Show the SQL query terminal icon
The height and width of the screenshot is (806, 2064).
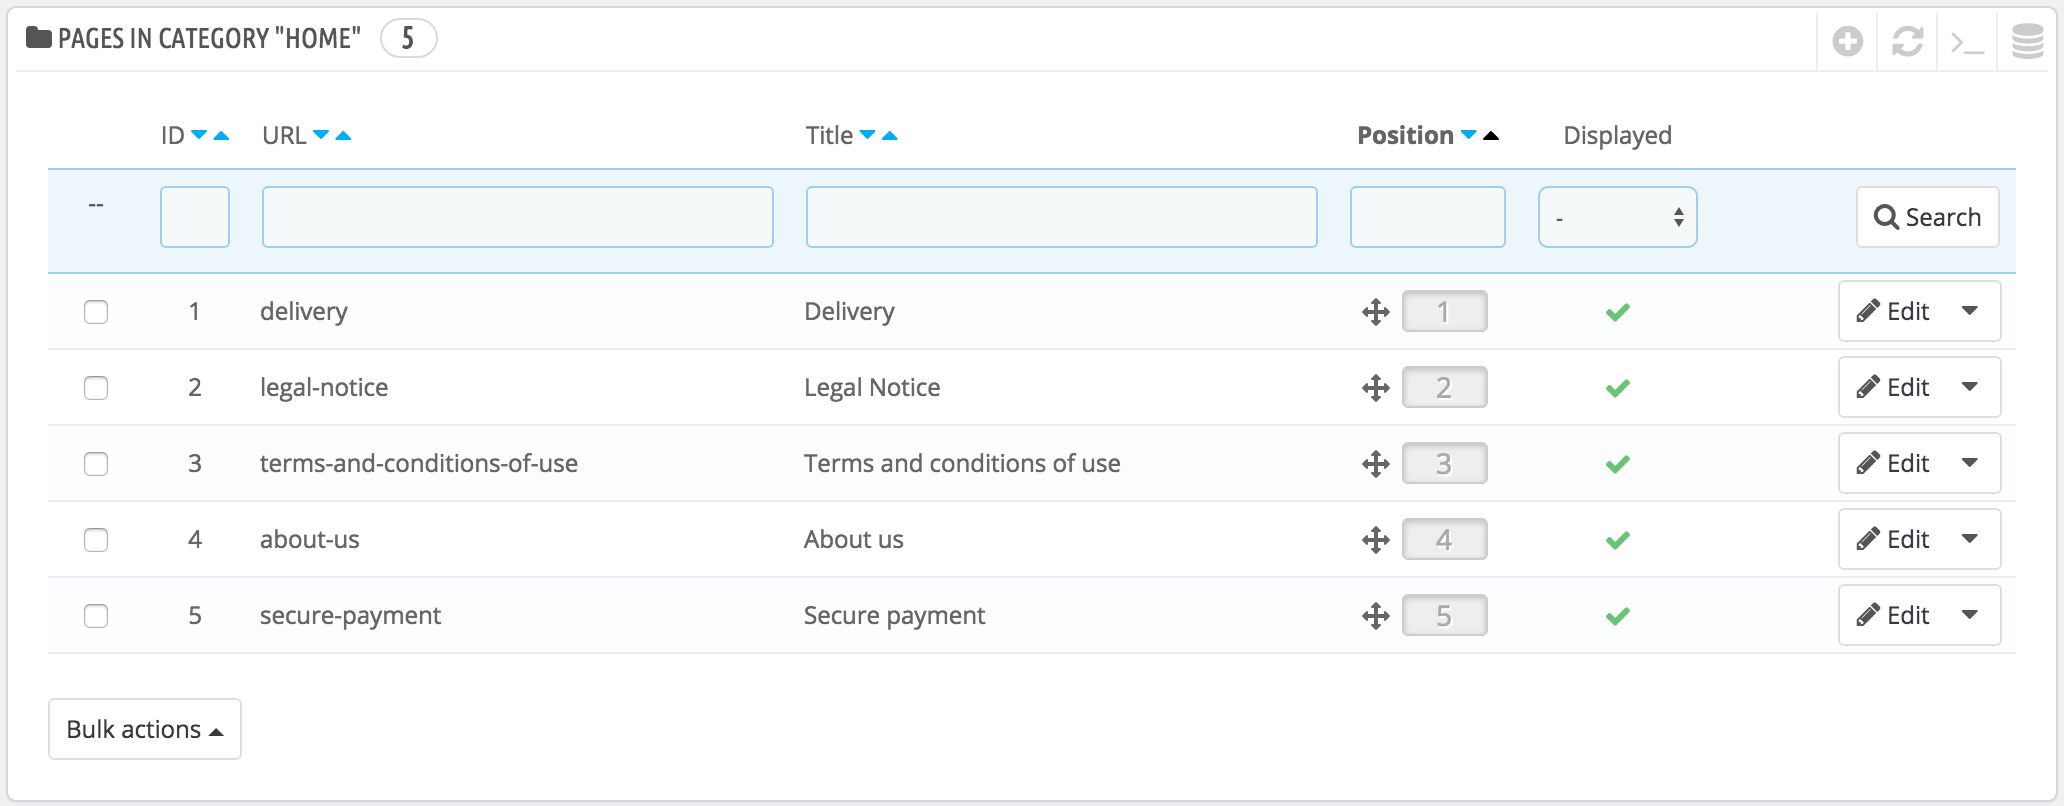click(x=1967, y=41)
